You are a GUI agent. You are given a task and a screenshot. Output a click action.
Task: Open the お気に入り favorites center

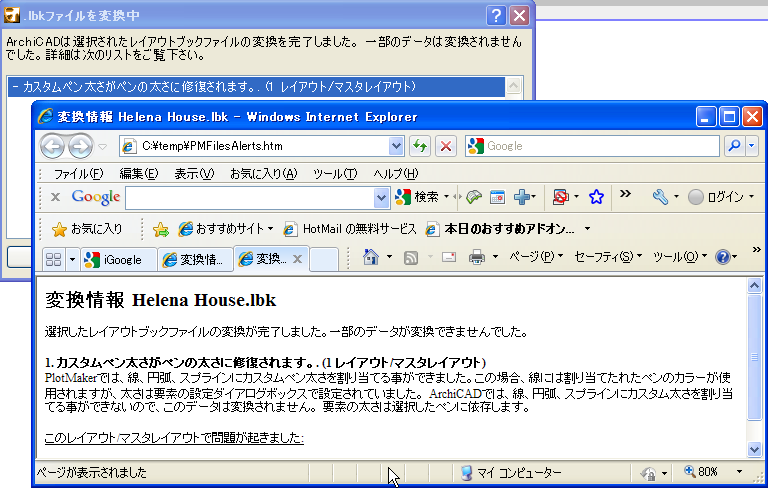coord(87,229)
